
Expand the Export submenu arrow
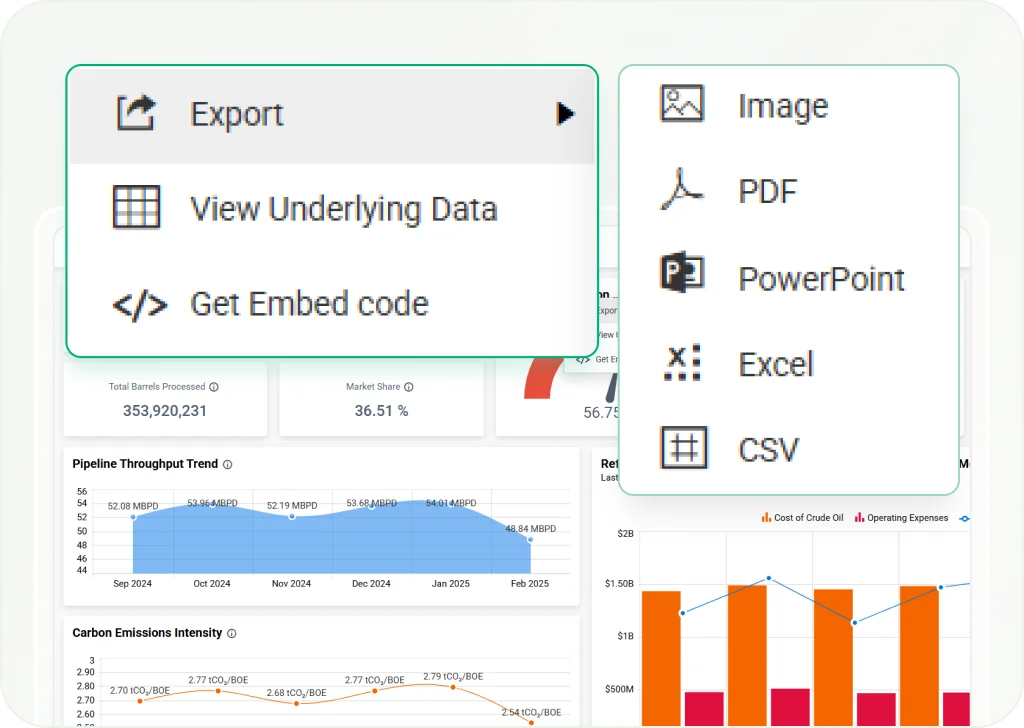tap(566, 114)
